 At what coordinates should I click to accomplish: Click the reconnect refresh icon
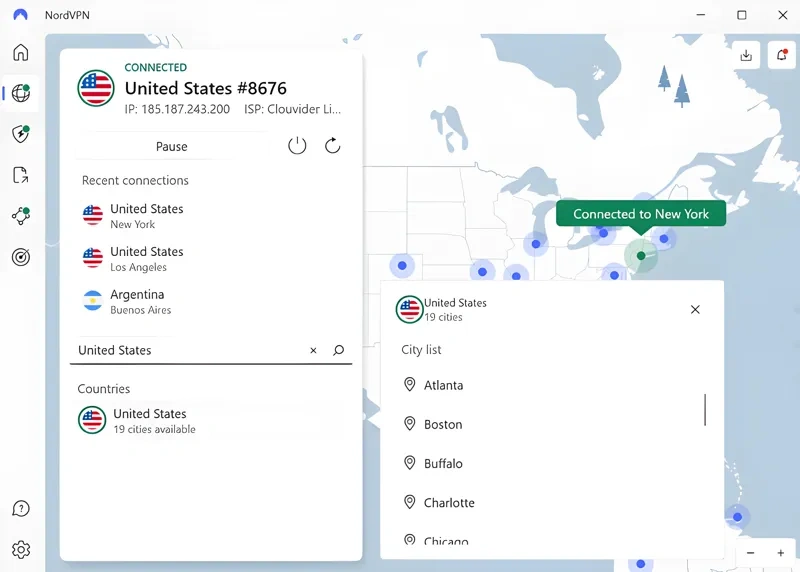point(333,146)
